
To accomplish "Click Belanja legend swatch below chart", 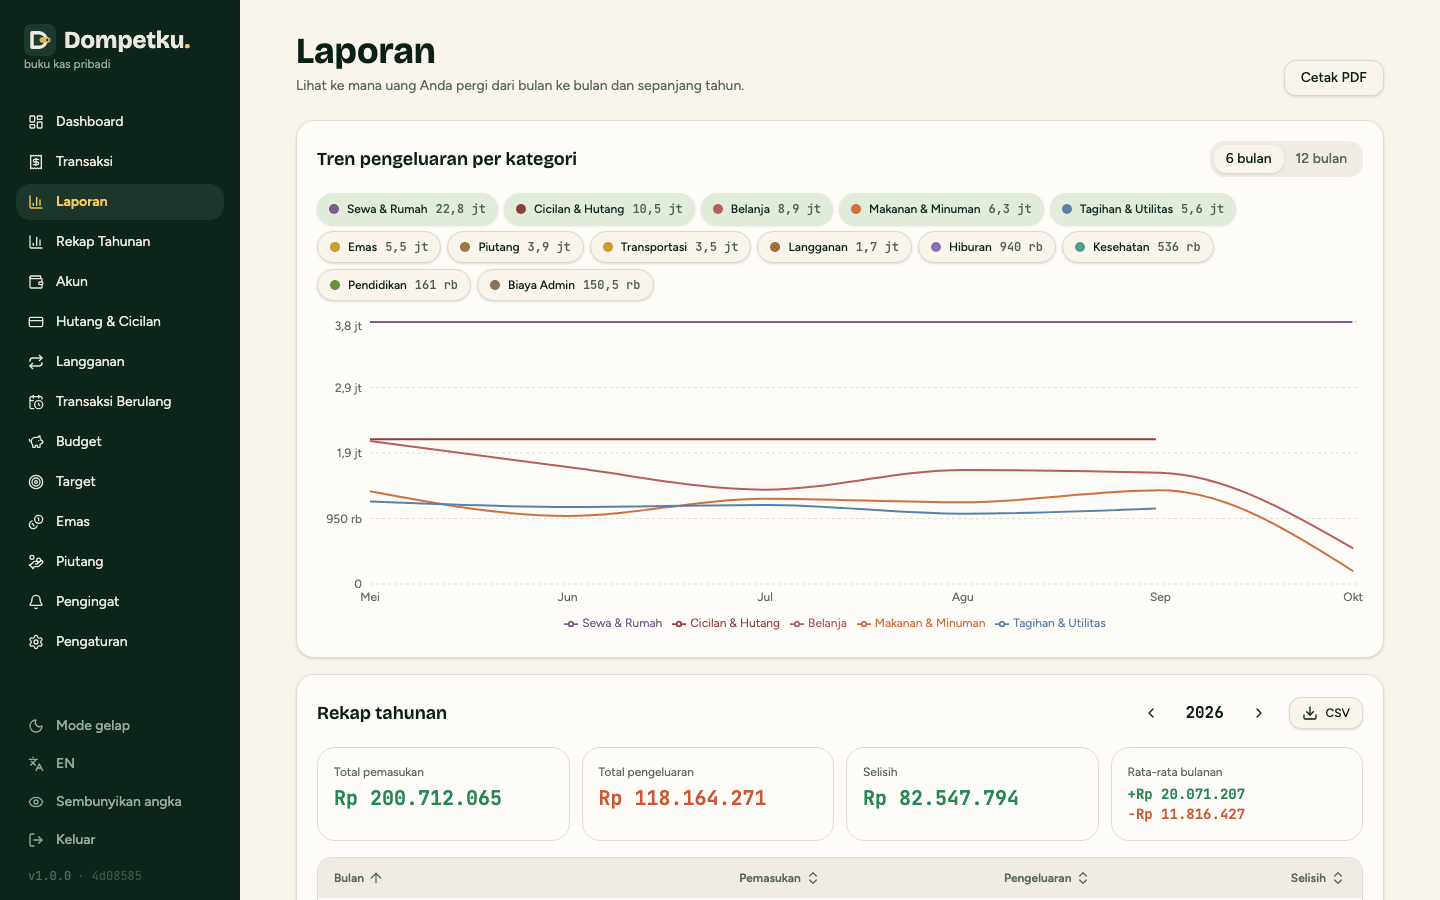I will coord(797,624).
